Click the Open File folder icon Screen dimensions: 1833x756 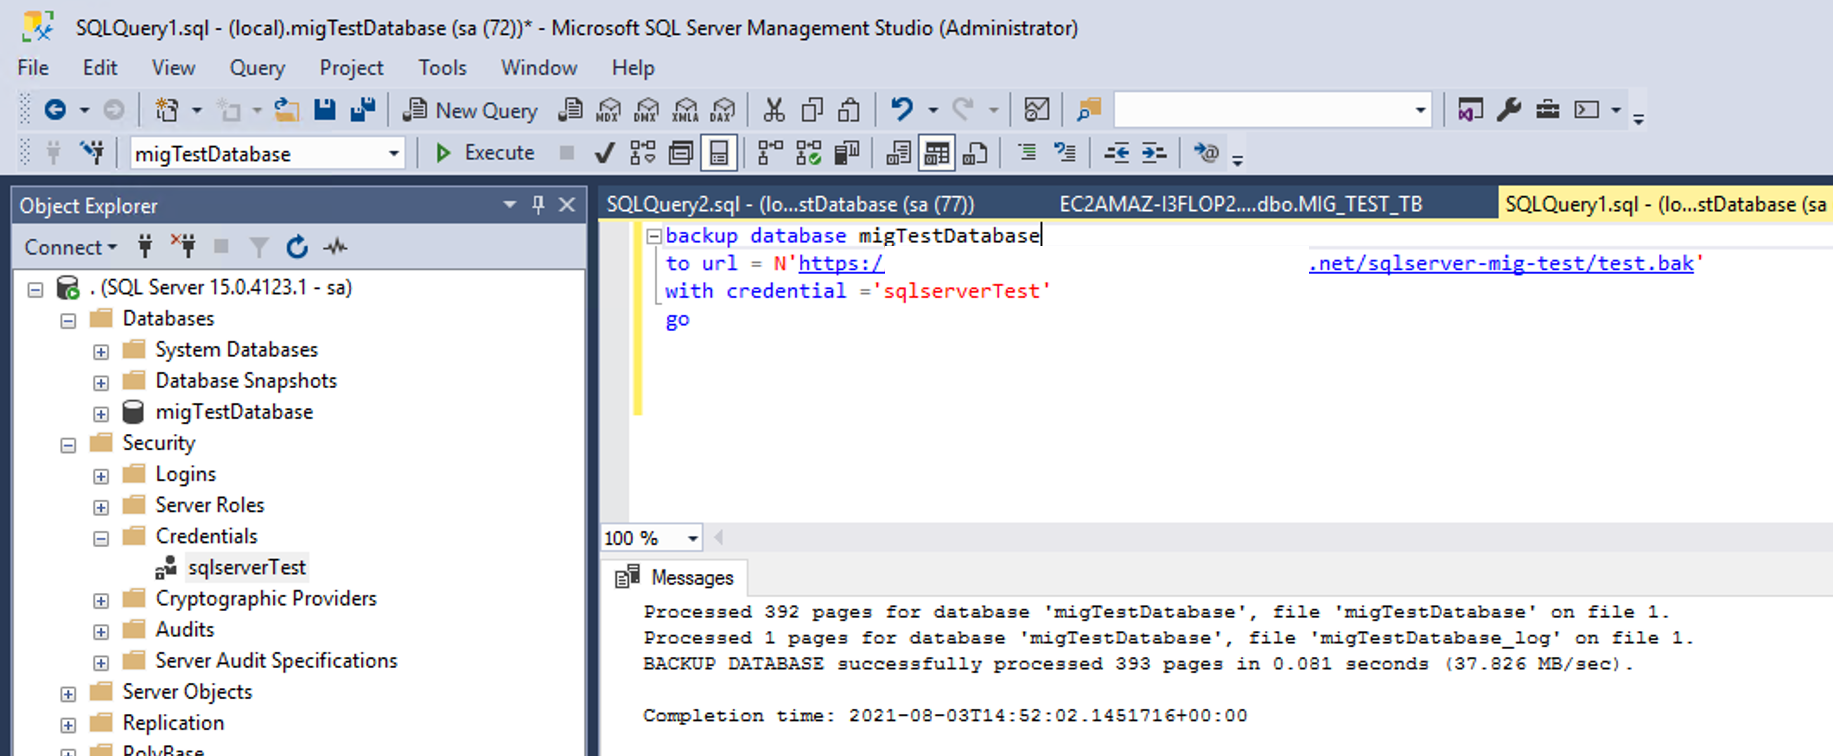click(x=287, y=110)
